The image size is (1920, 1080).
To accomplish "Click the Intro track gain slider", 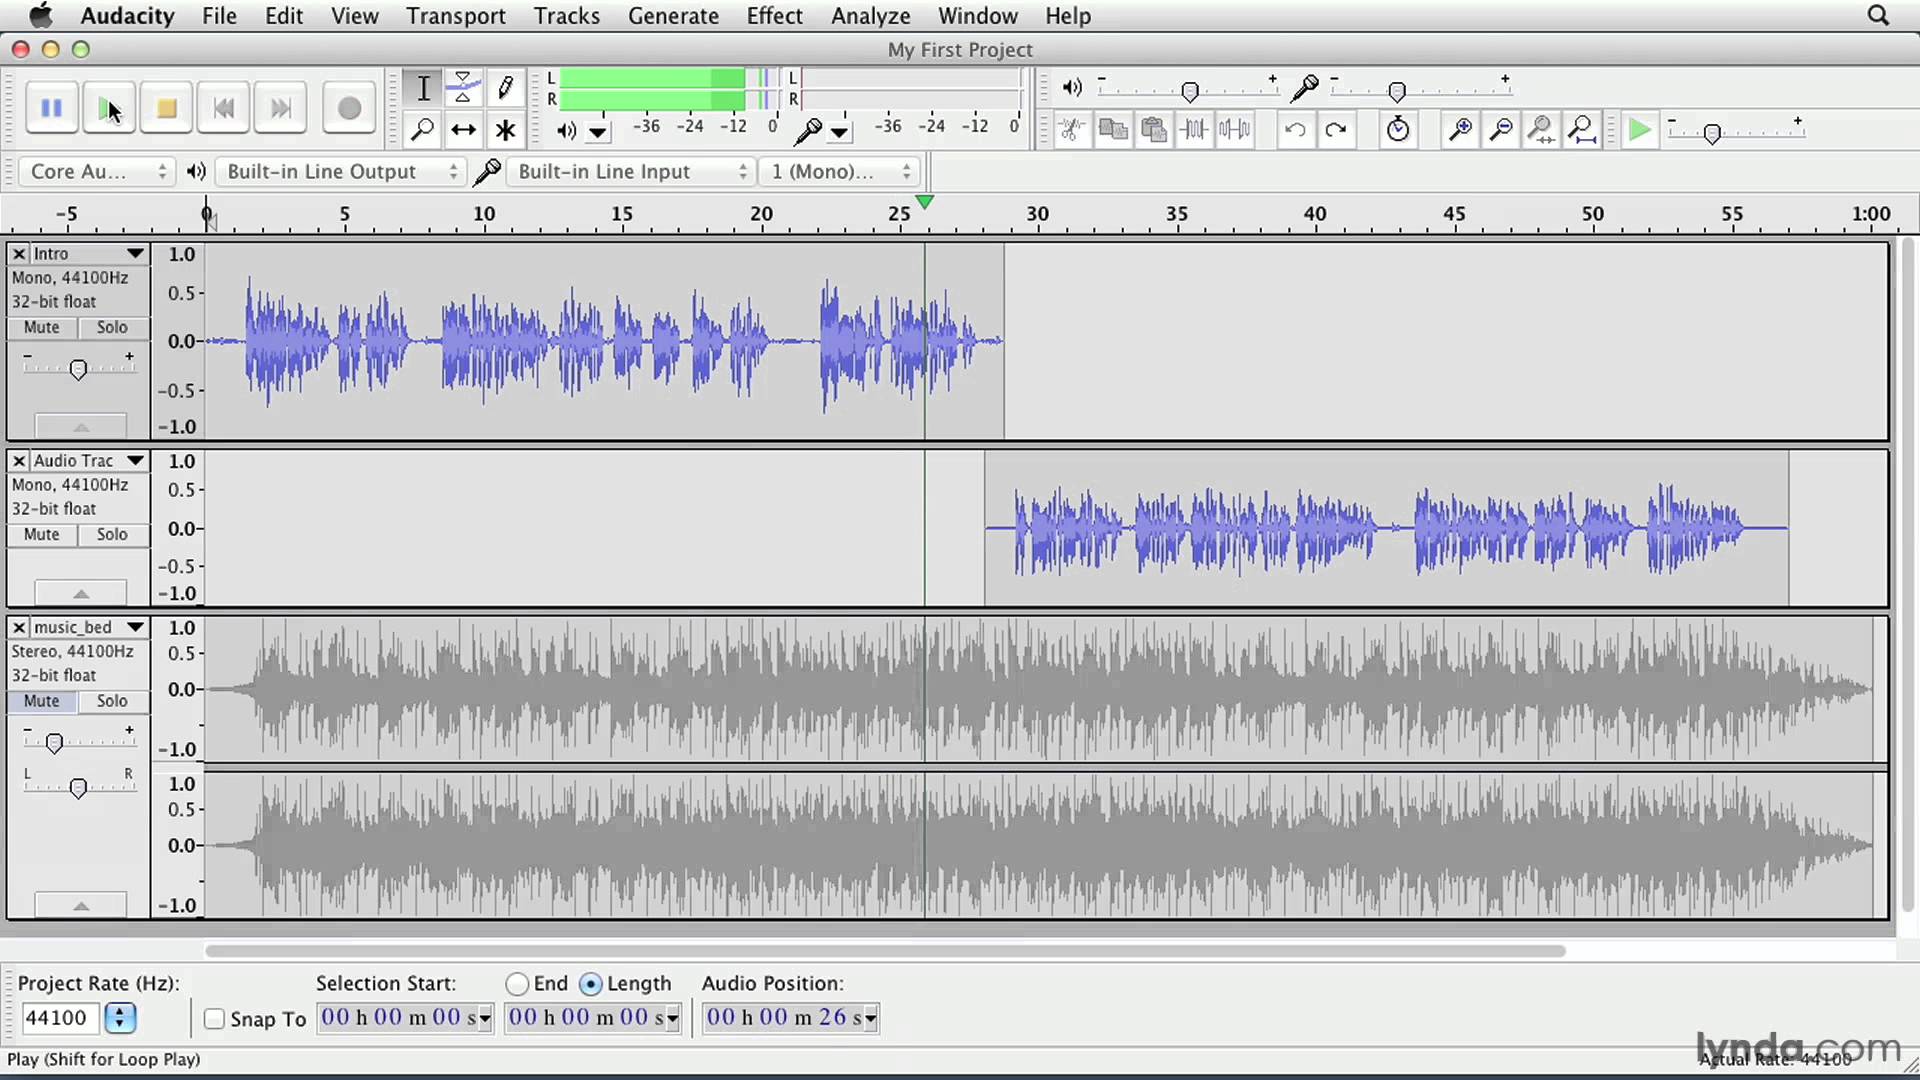I will (x=78, y=369).
